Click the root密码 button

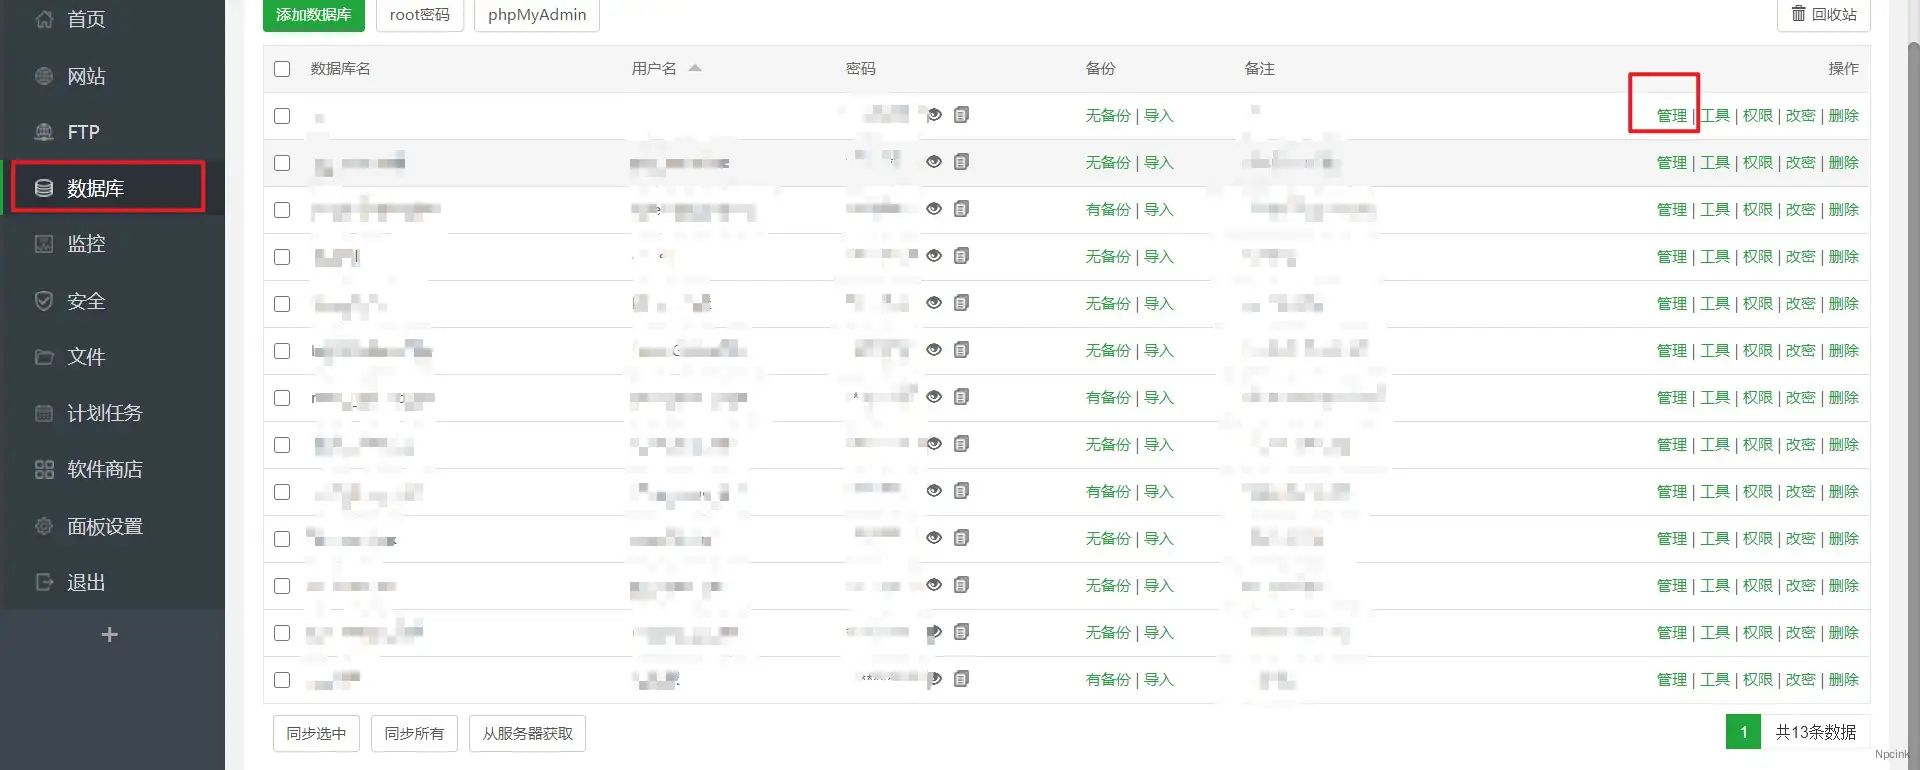tap(420, 14)
